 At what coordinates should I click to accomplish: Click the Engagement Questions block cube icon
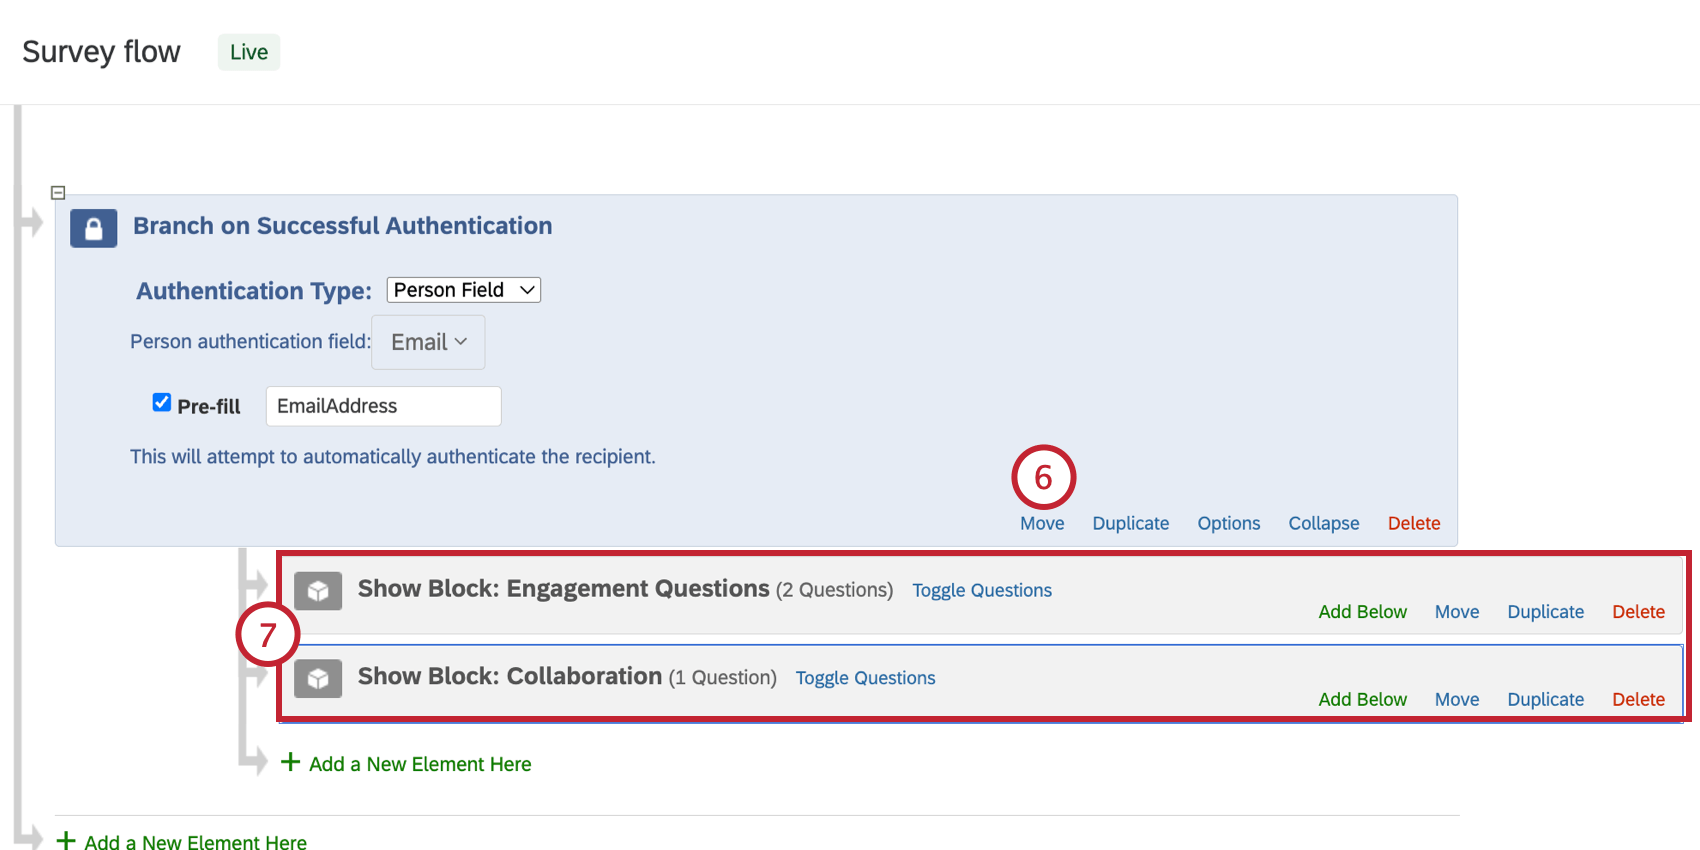(318, 591)
